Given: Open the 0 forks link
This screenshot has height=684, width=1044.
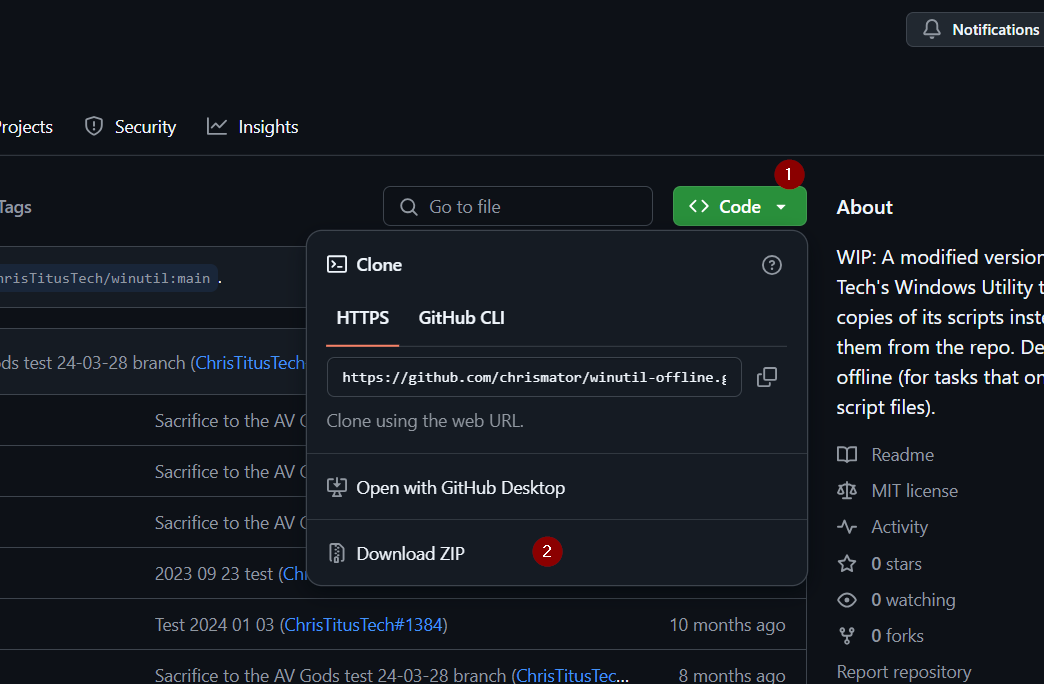Looking at the screenshot, I should click(897, 636).
